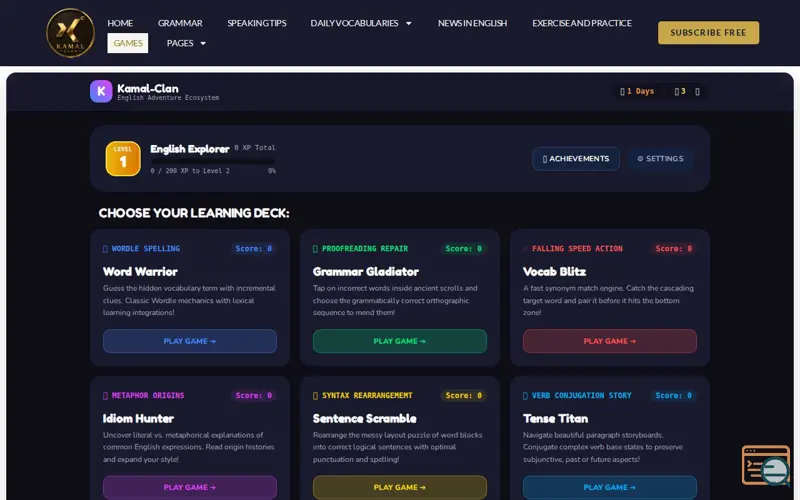Click the 0 XP Total text
The width and height of the screenshot is (800, 500).
click(x=255, y=147)
